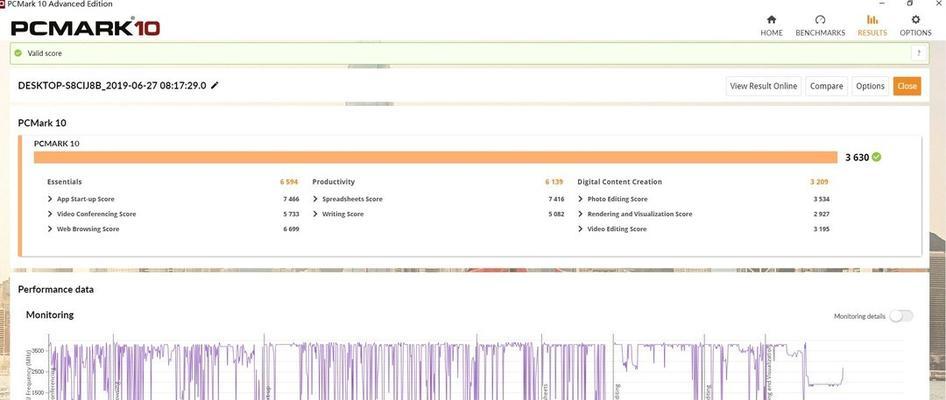Click the green valid score check icon
Viewport: 946px width, 400px height.
(x=18, y=53)
